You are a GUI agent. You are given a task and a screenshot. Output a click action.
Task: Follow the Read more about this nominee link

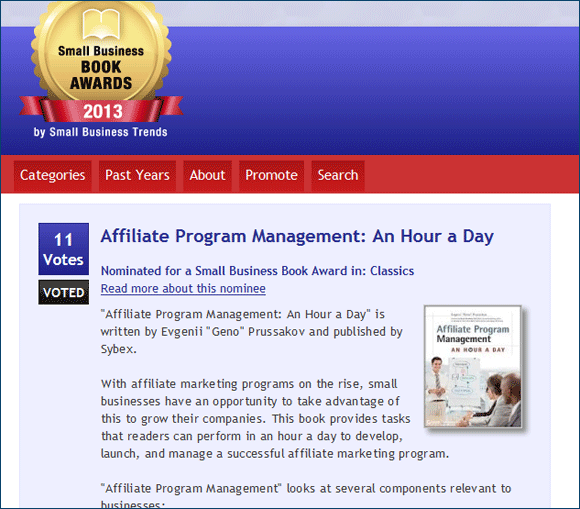coord(183,289)
